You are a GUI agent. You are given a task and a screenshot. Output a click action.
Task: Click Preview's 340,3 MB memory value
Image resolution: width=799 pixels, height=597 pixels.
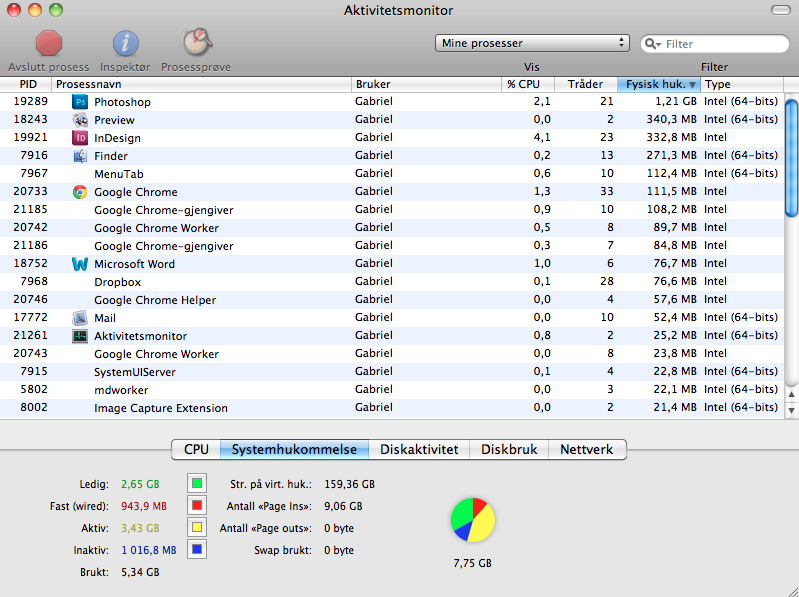click(x=672, y=119)
